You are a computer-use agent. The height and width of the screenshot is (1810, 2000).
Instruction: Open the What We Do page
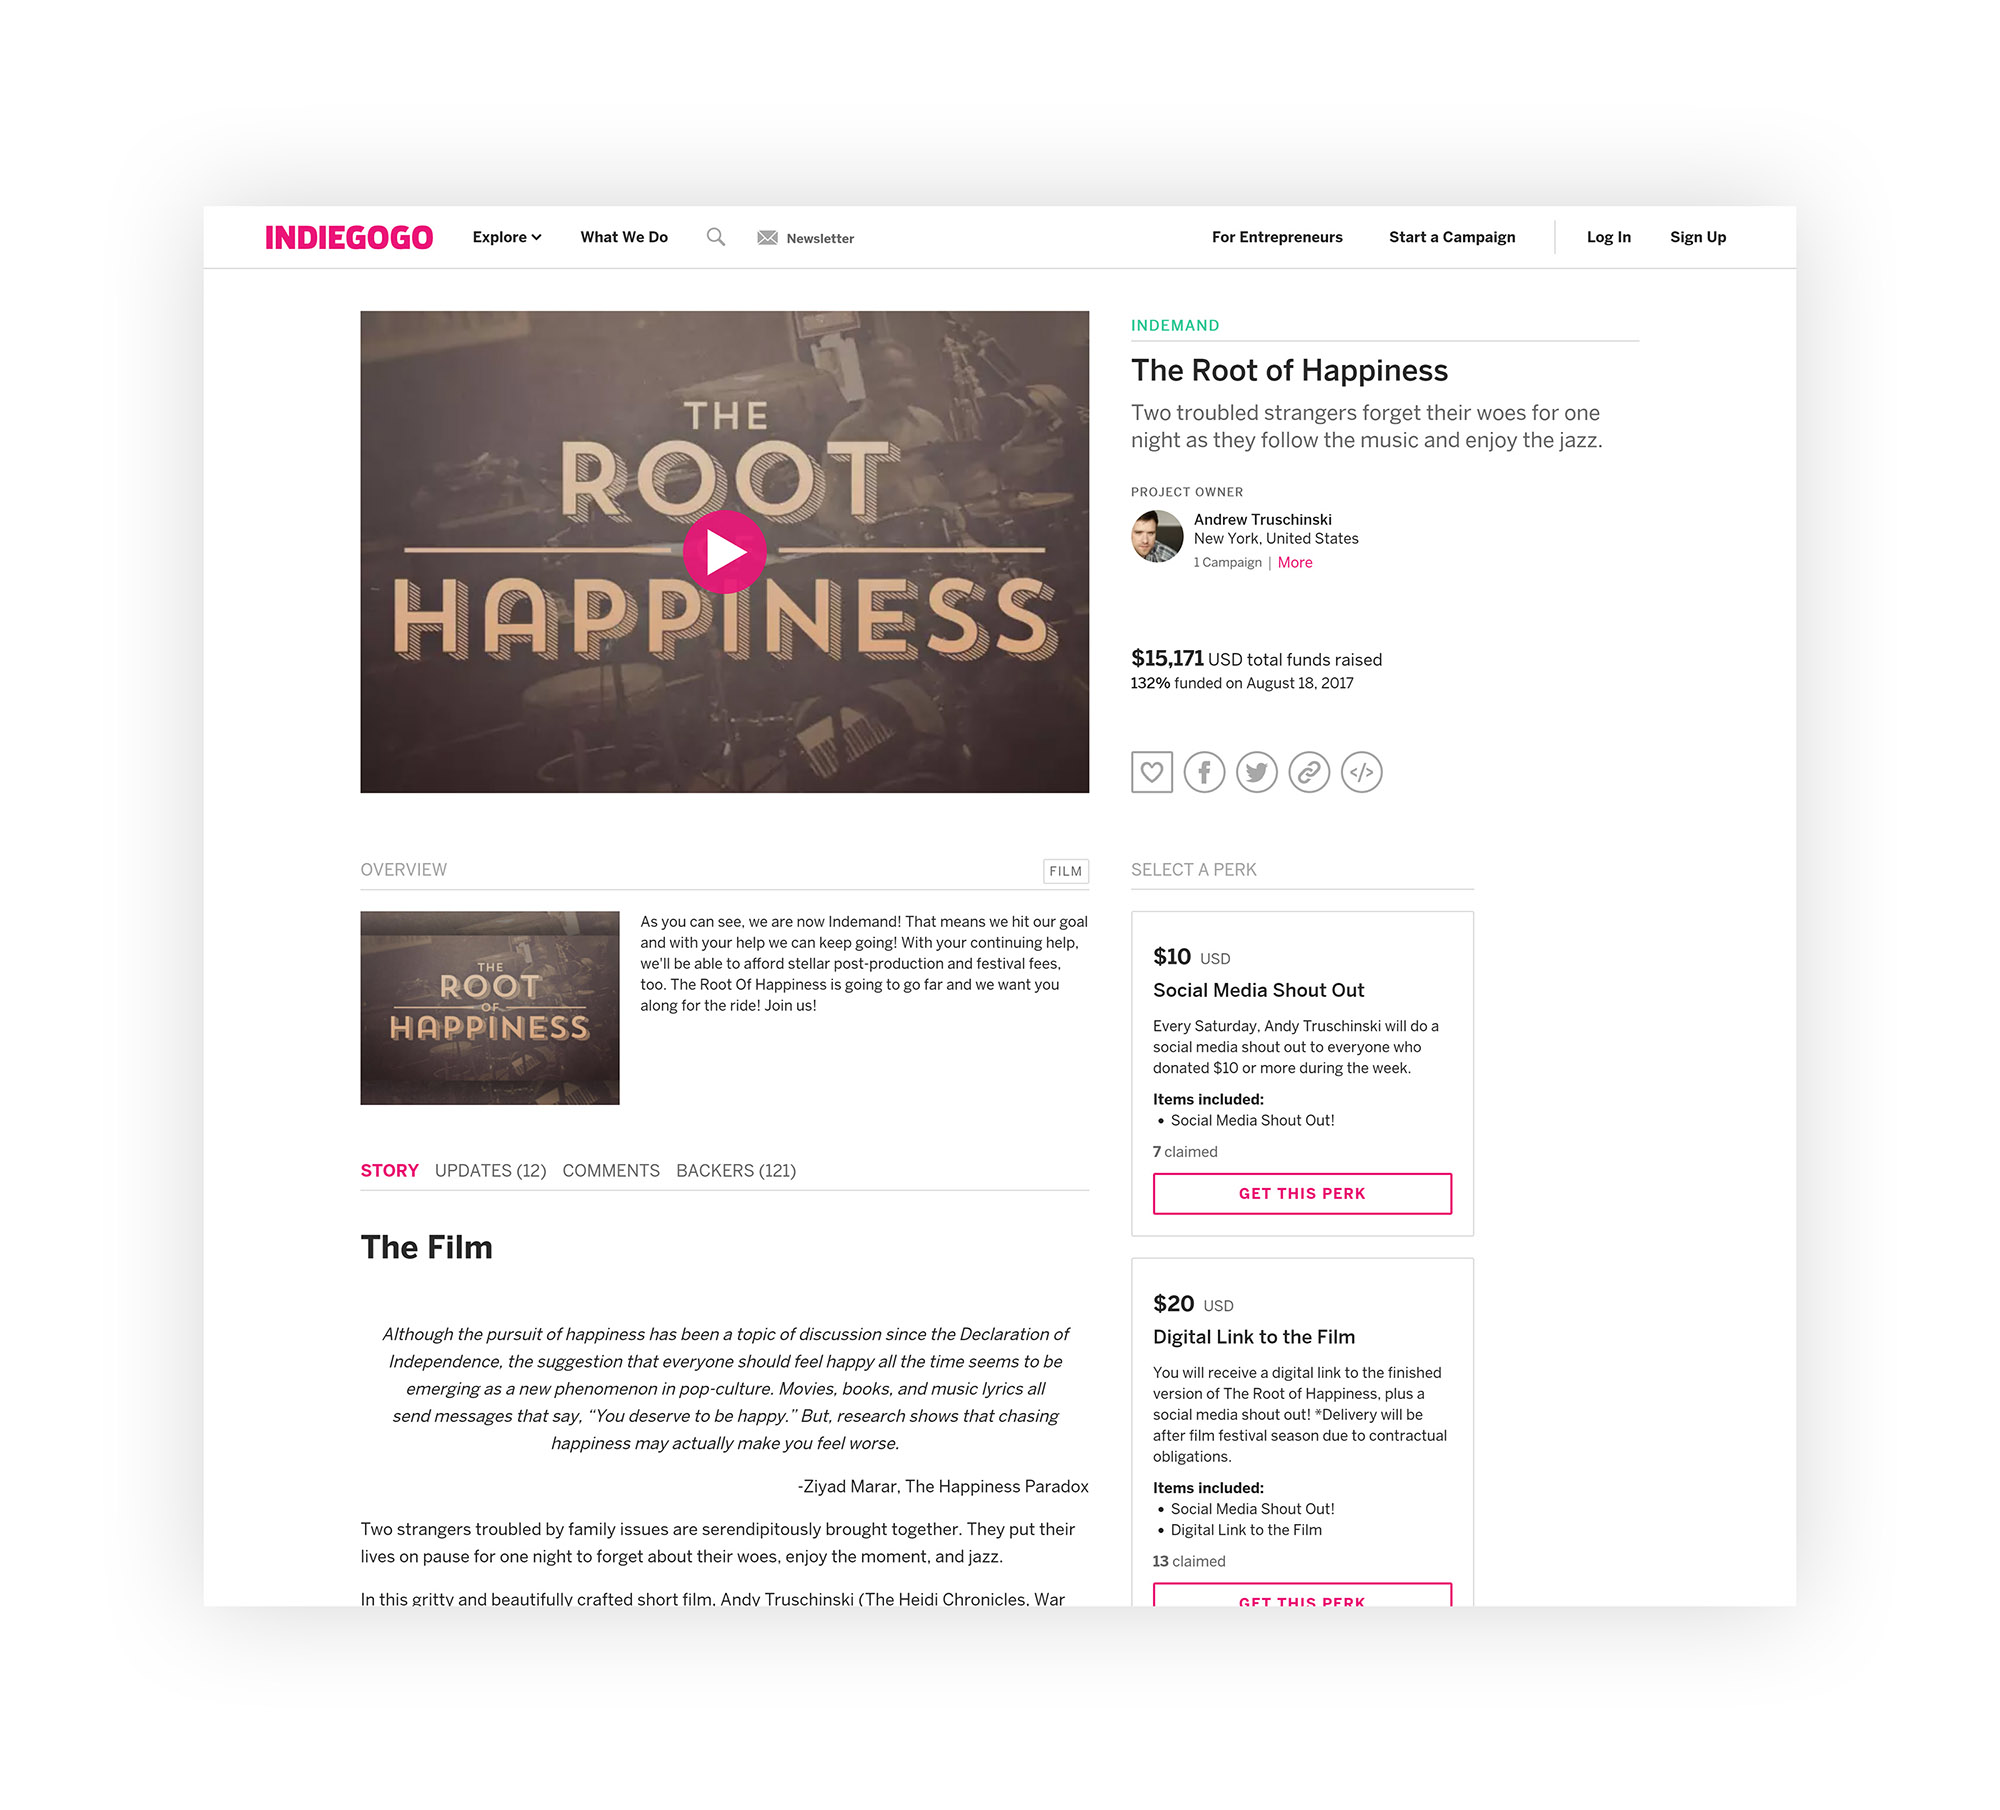tap(624, 237)
